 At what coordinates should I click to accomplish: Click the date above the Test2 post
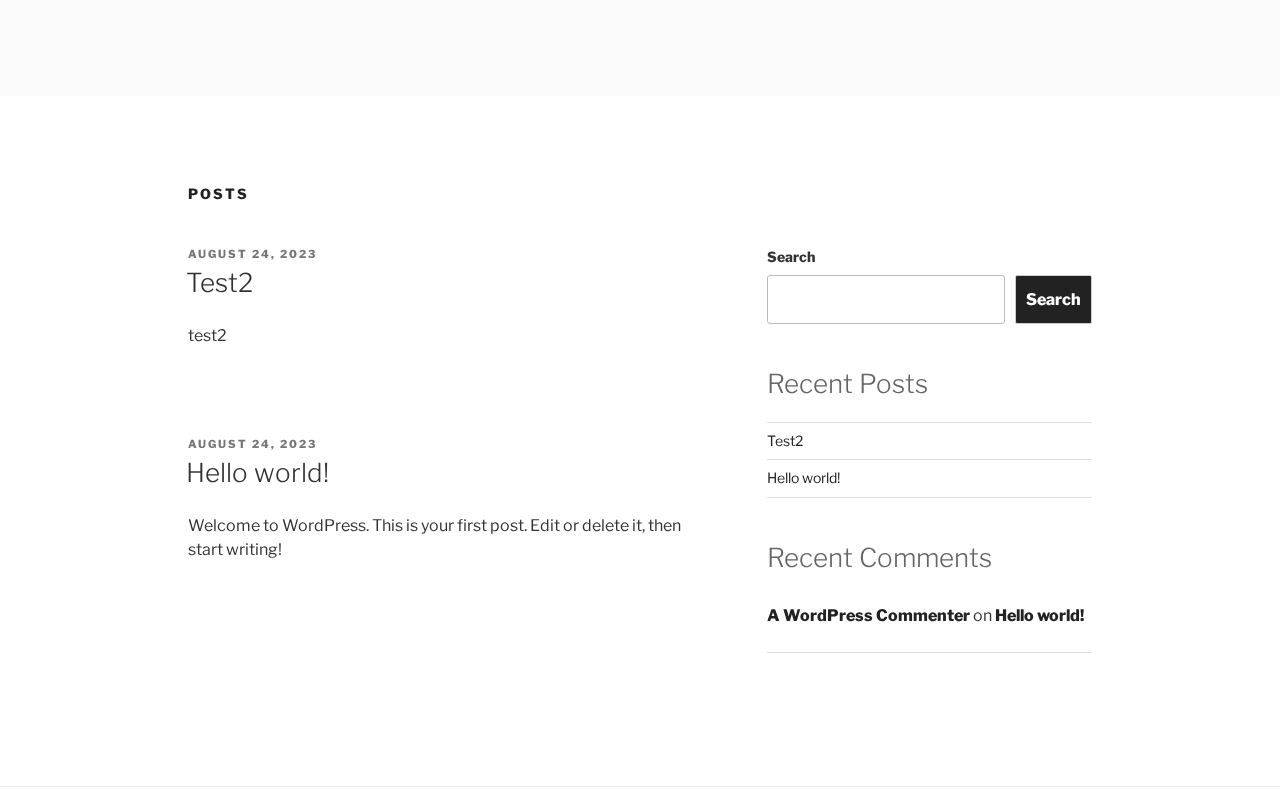[252, 254]
